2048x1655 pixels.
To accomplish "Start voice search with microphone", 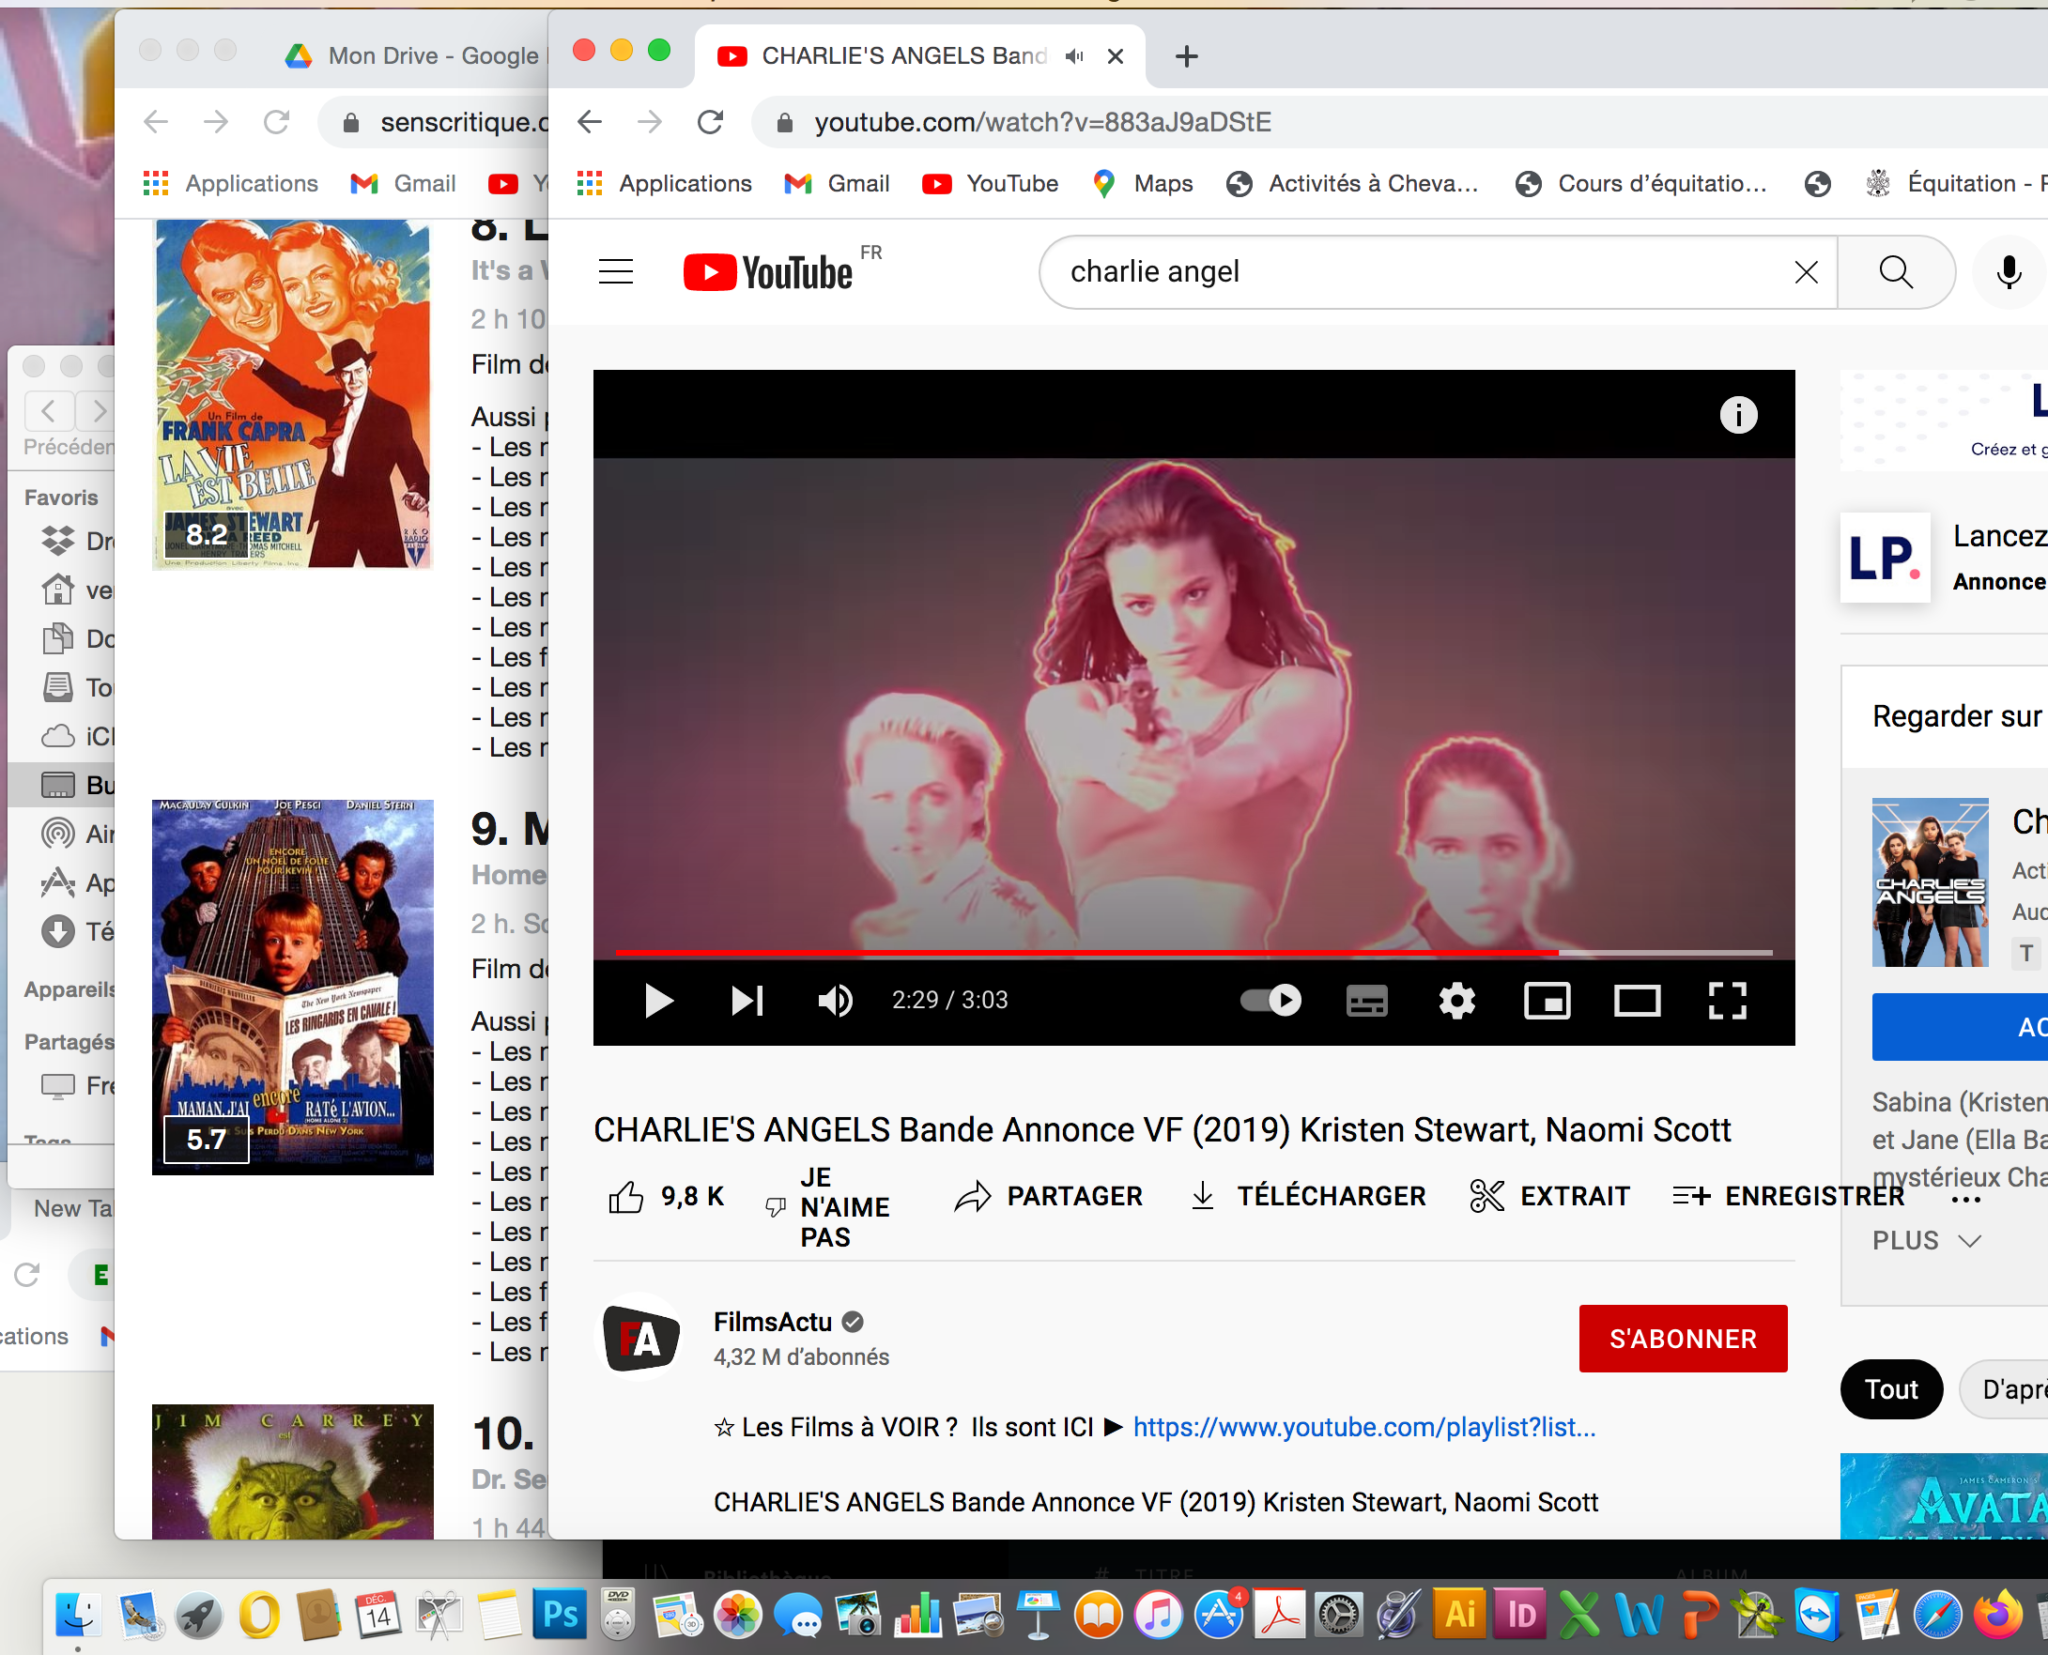I will point(2008,272).
